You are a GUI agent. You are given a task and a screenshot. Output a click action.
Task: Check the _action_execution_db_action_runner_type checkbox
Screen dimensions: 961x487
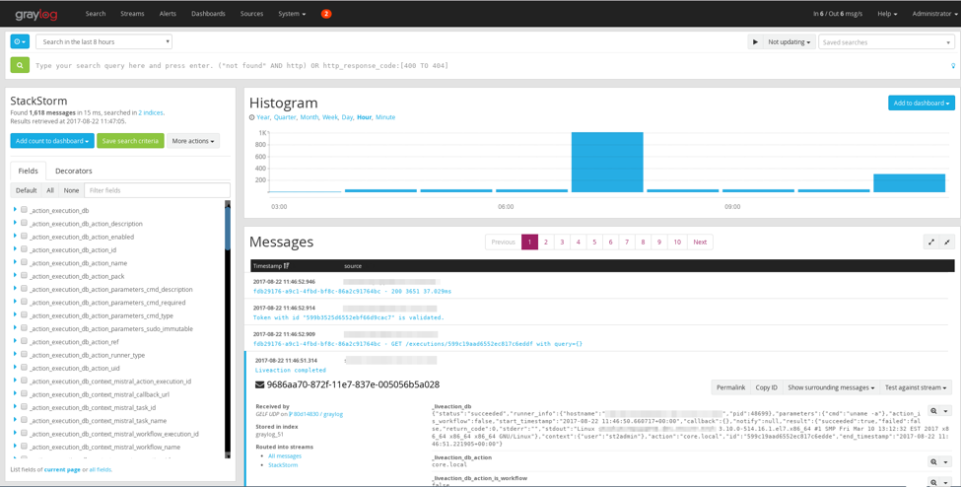24,355
